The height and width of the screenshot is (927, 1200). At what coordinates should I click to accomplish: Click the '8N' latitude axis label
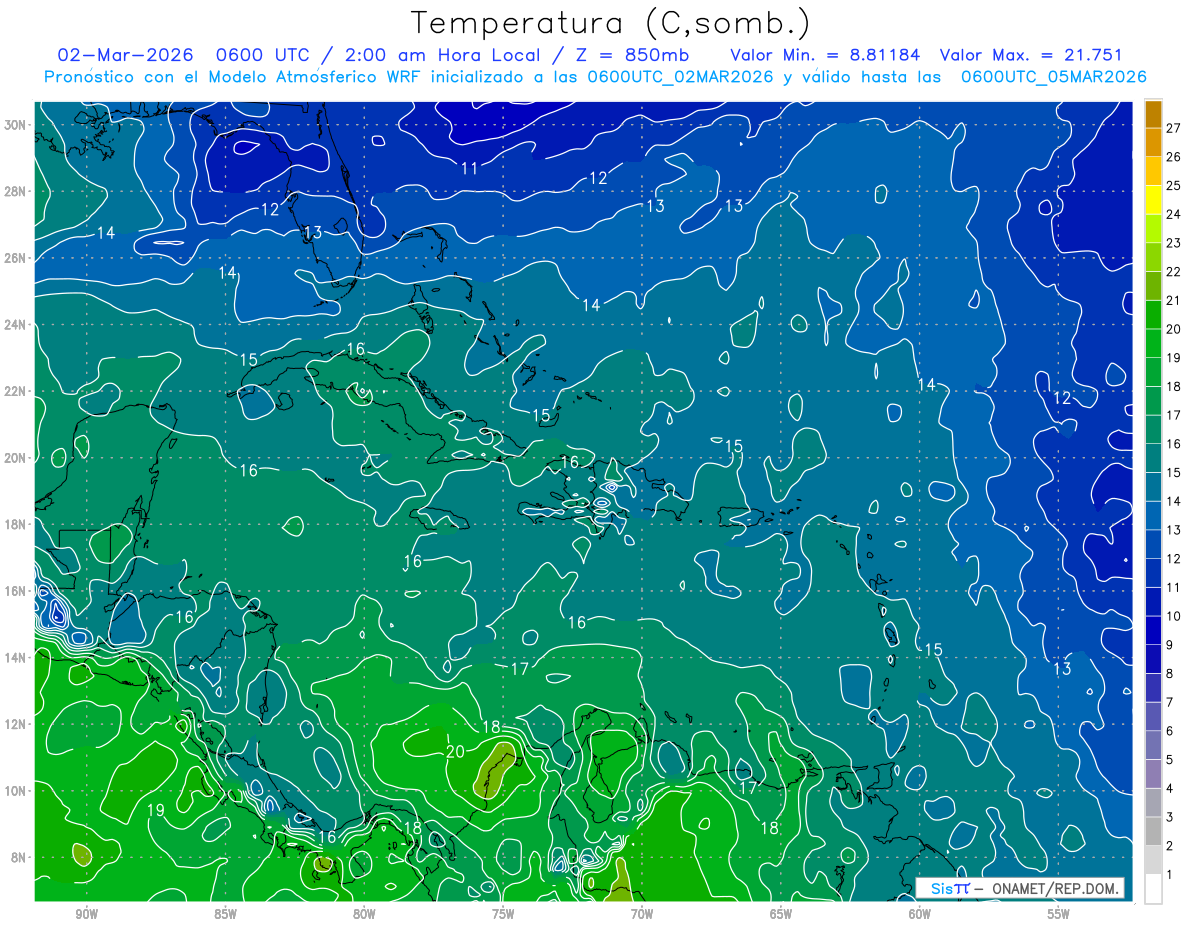click(20, 858)
